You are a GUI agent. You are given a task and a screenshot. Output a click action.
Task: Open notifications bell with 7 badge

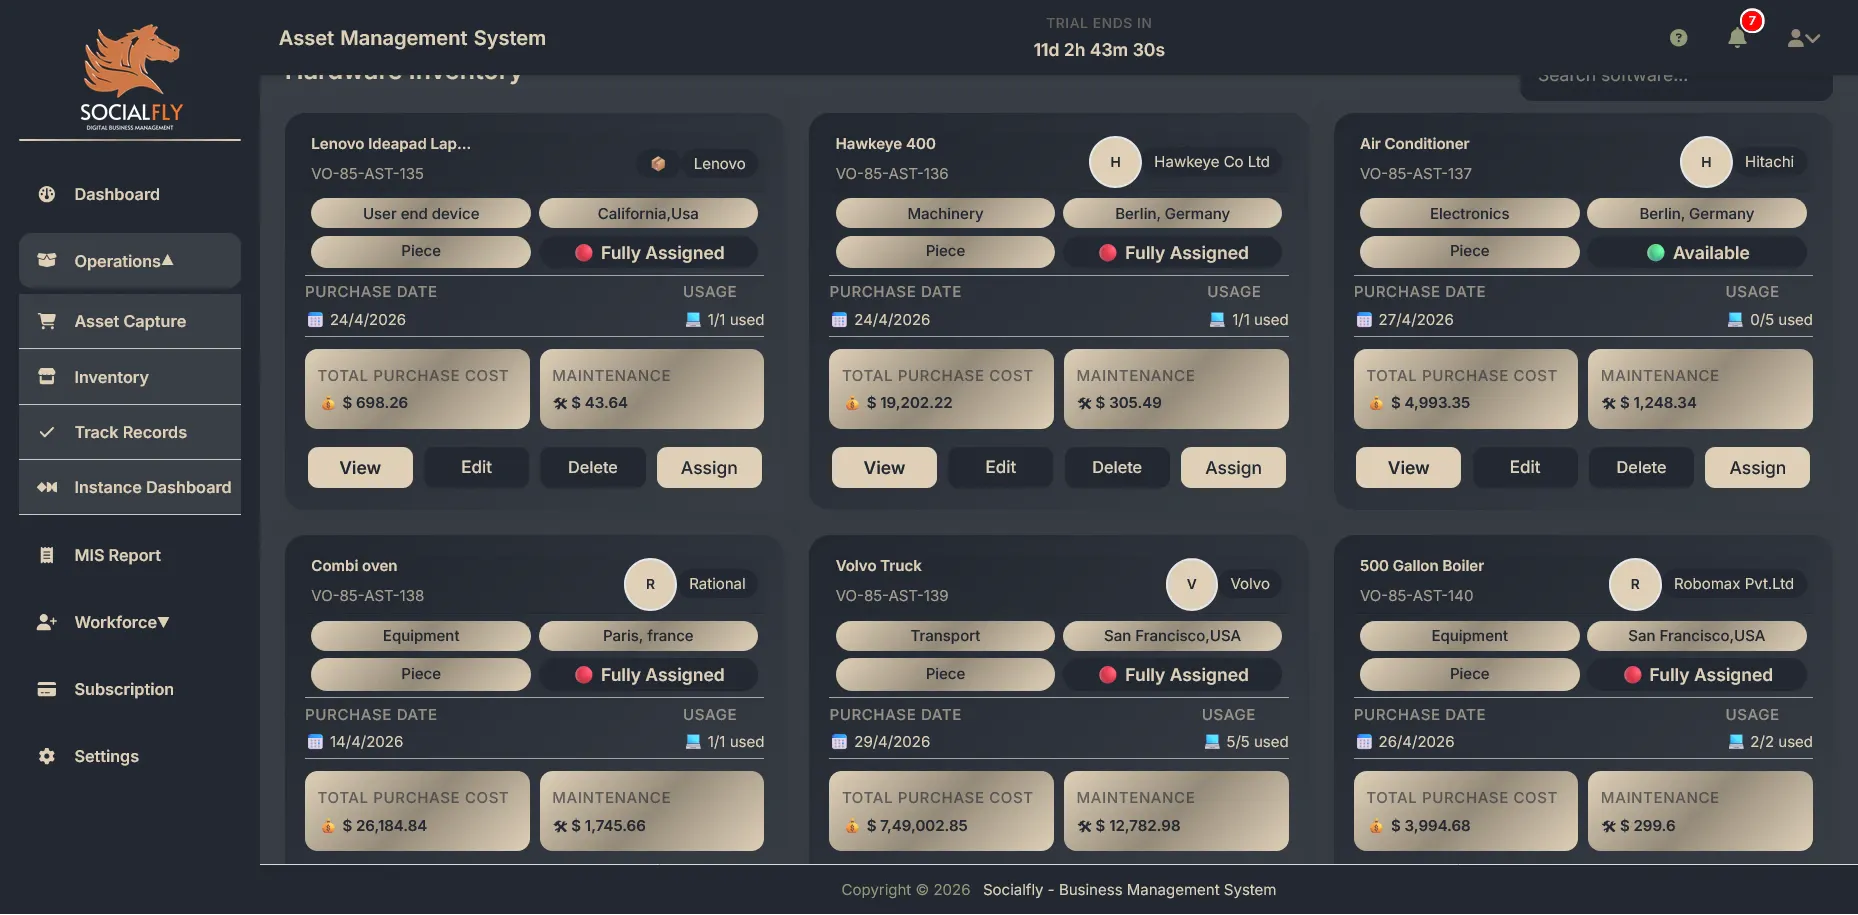click(1738, 38)
